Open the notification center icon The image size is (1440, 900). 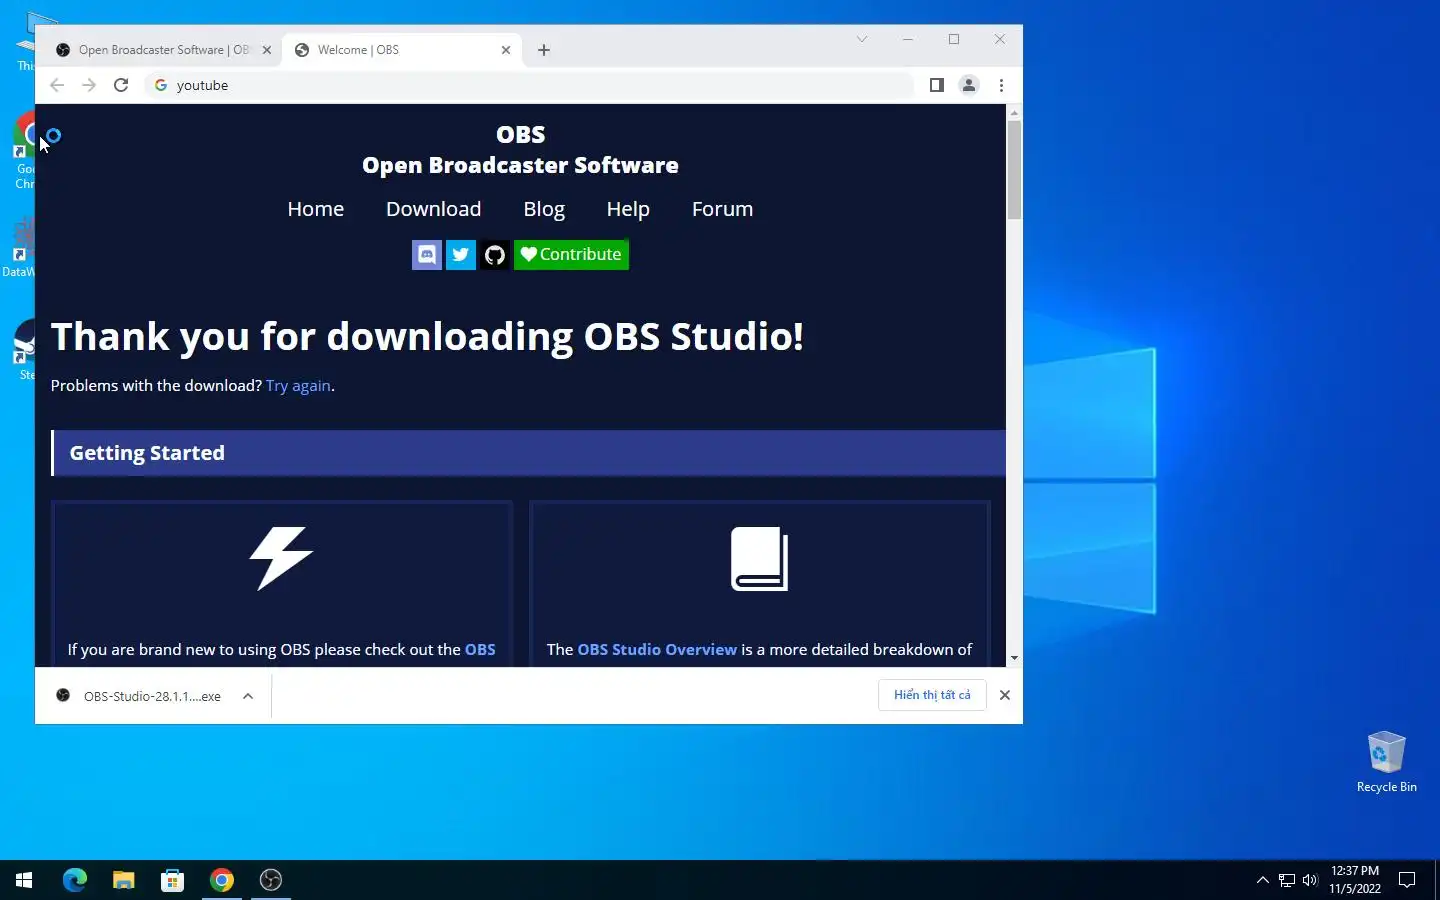(1407, 880)
